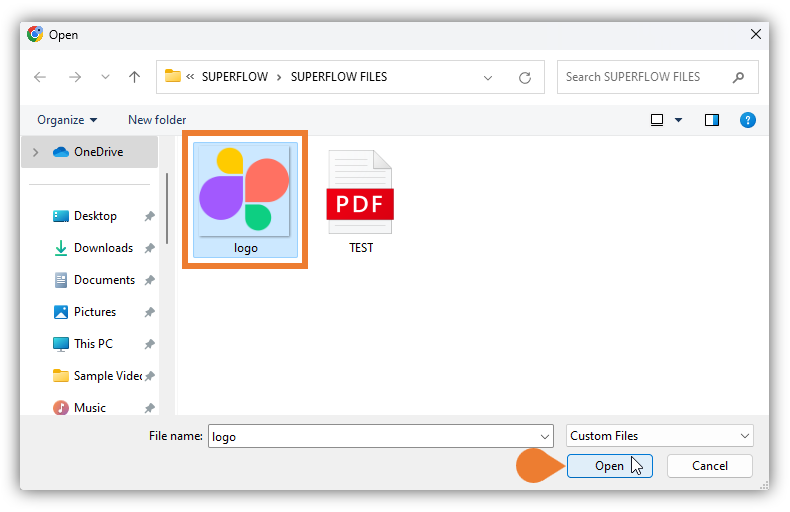
Task: Select the logo image file thumbnail
Action: (x=244, y=190)
